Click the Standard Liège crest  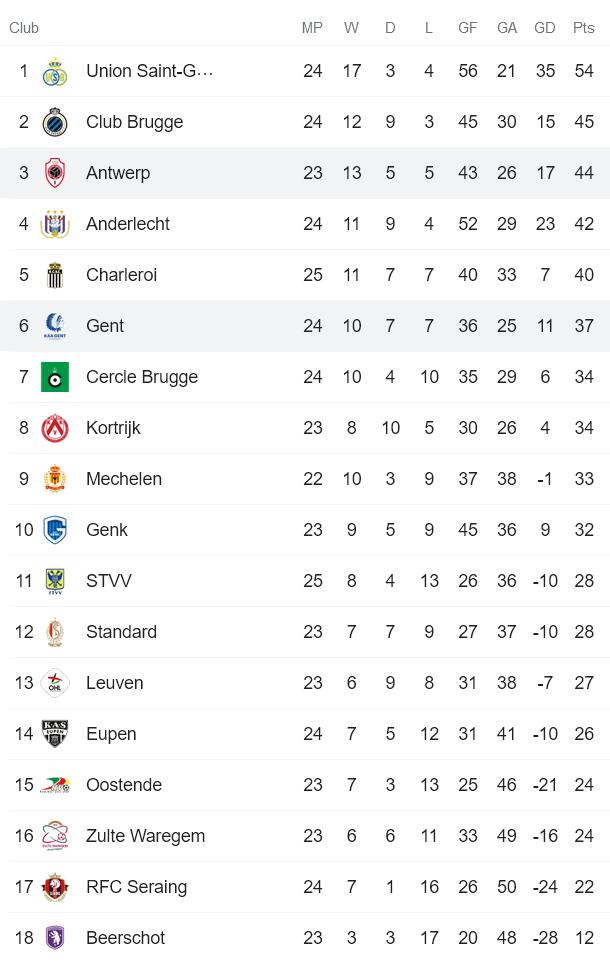click(x=55, y=632)
